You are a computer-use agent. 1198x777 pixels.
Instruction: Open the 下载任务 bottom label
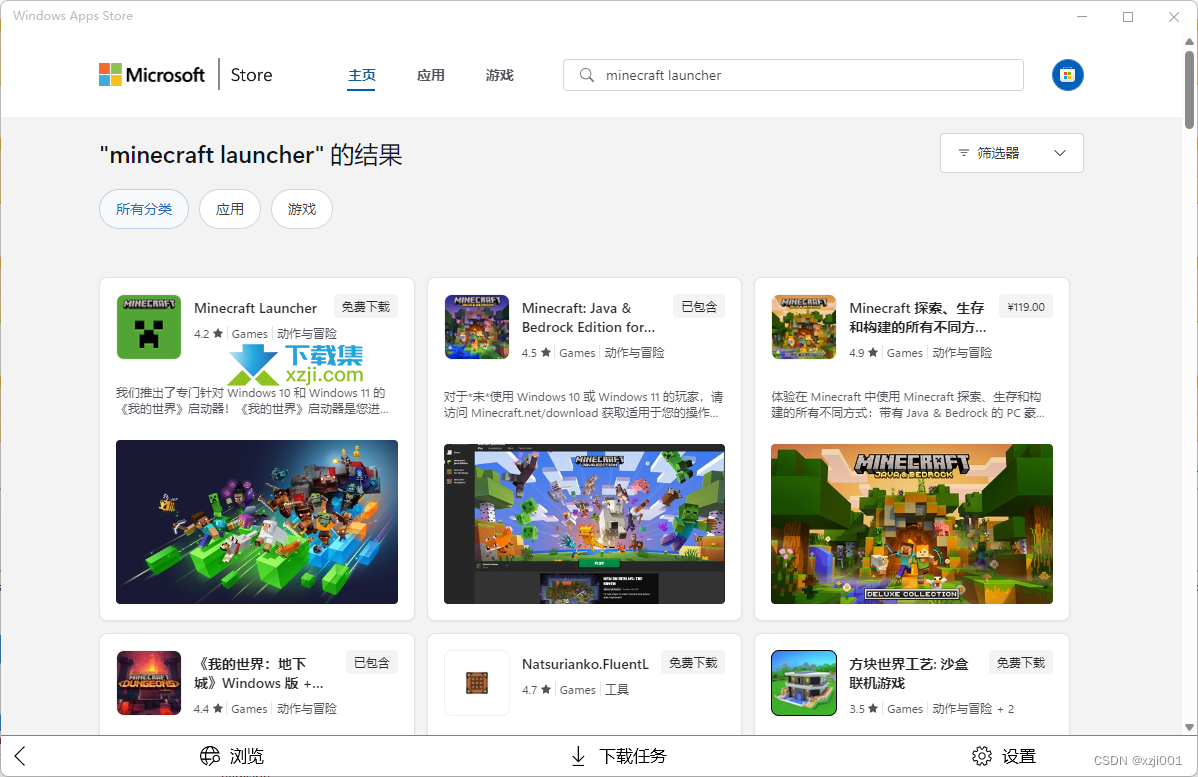tap(633, 756)
